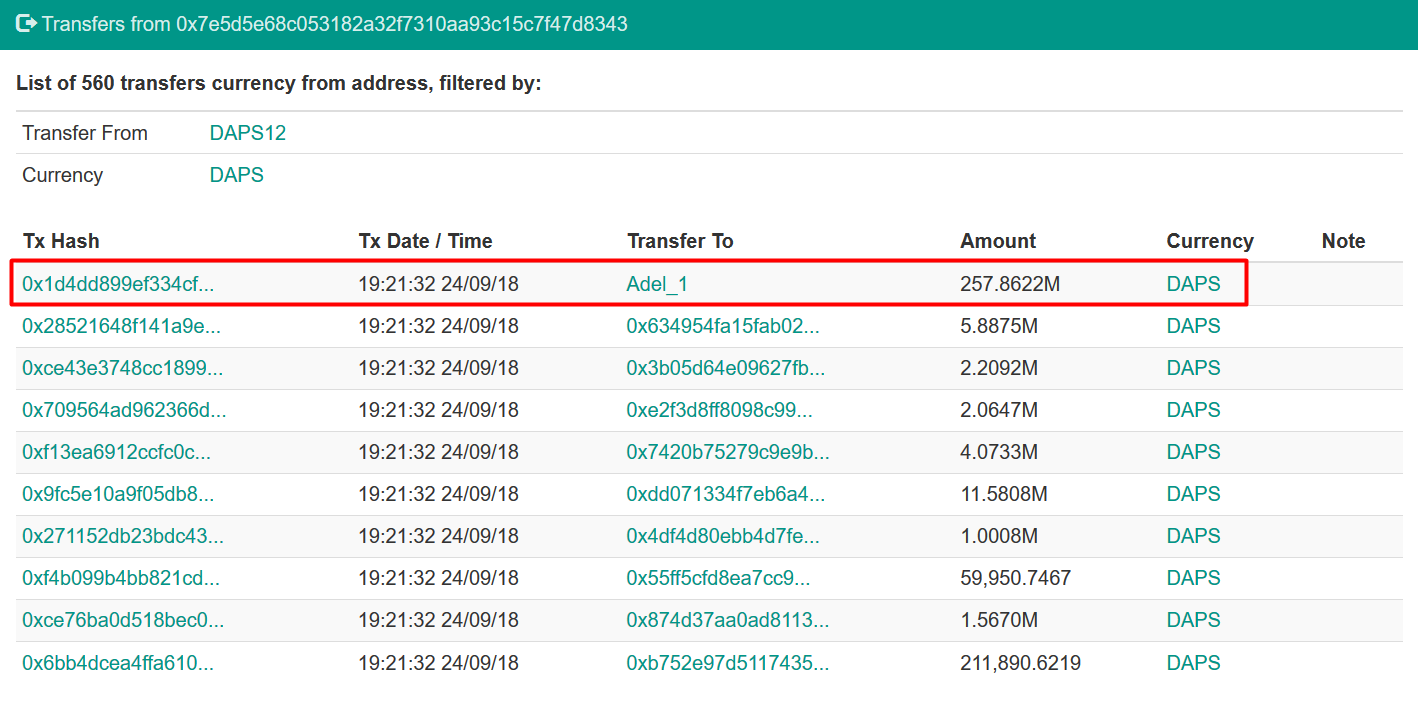Open transaction hash 0x709564ad962366d...
The width and height of the screenshot is (1418, 713).
pyautogui.click(x=124, y=410)
